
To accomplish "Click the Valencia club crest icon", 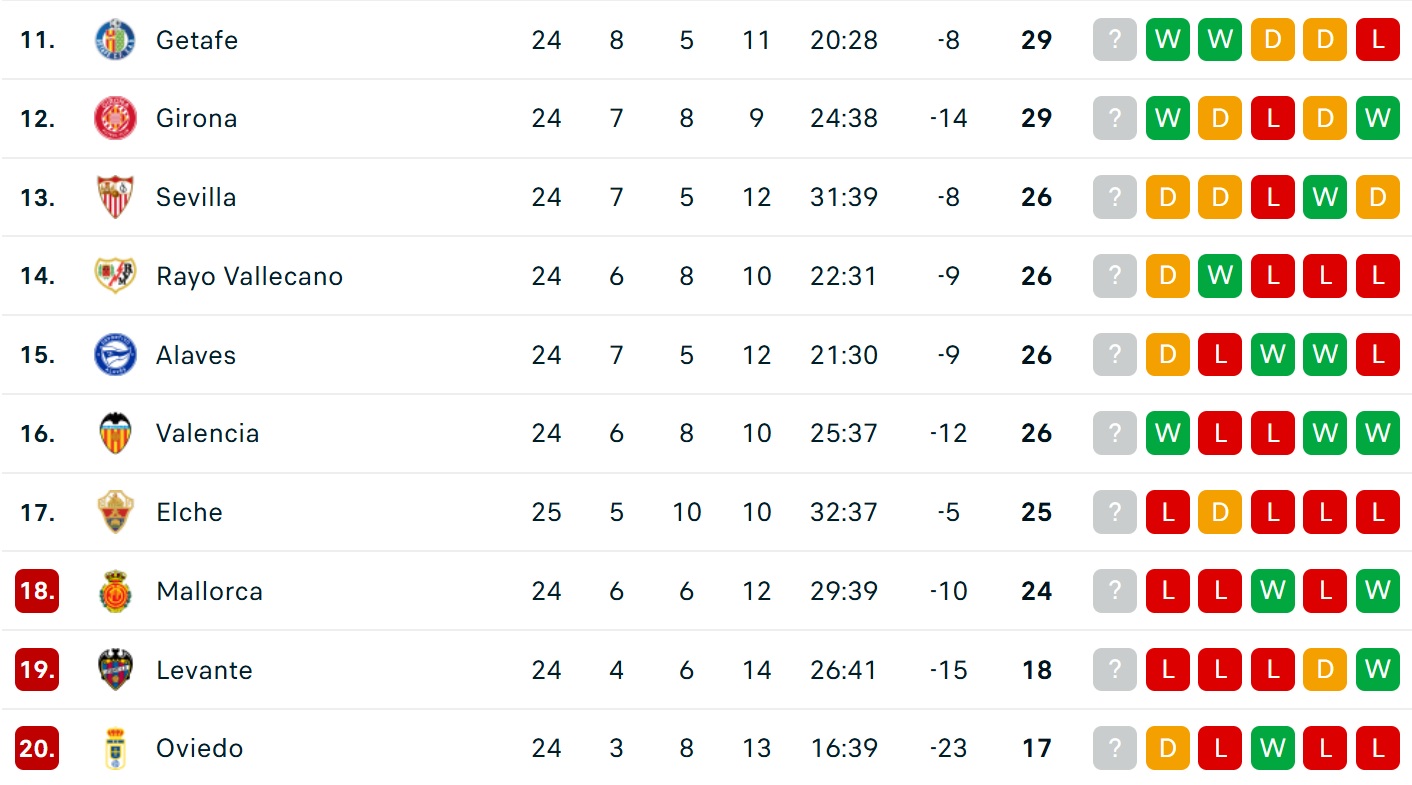I will pos(115,434).
